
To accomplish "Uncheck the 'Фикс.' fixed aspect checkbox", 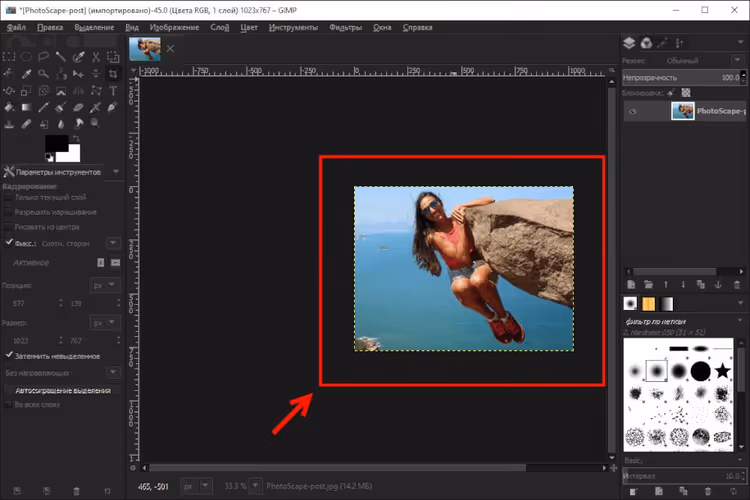I will pyautogui.click(x=9, y=243).
